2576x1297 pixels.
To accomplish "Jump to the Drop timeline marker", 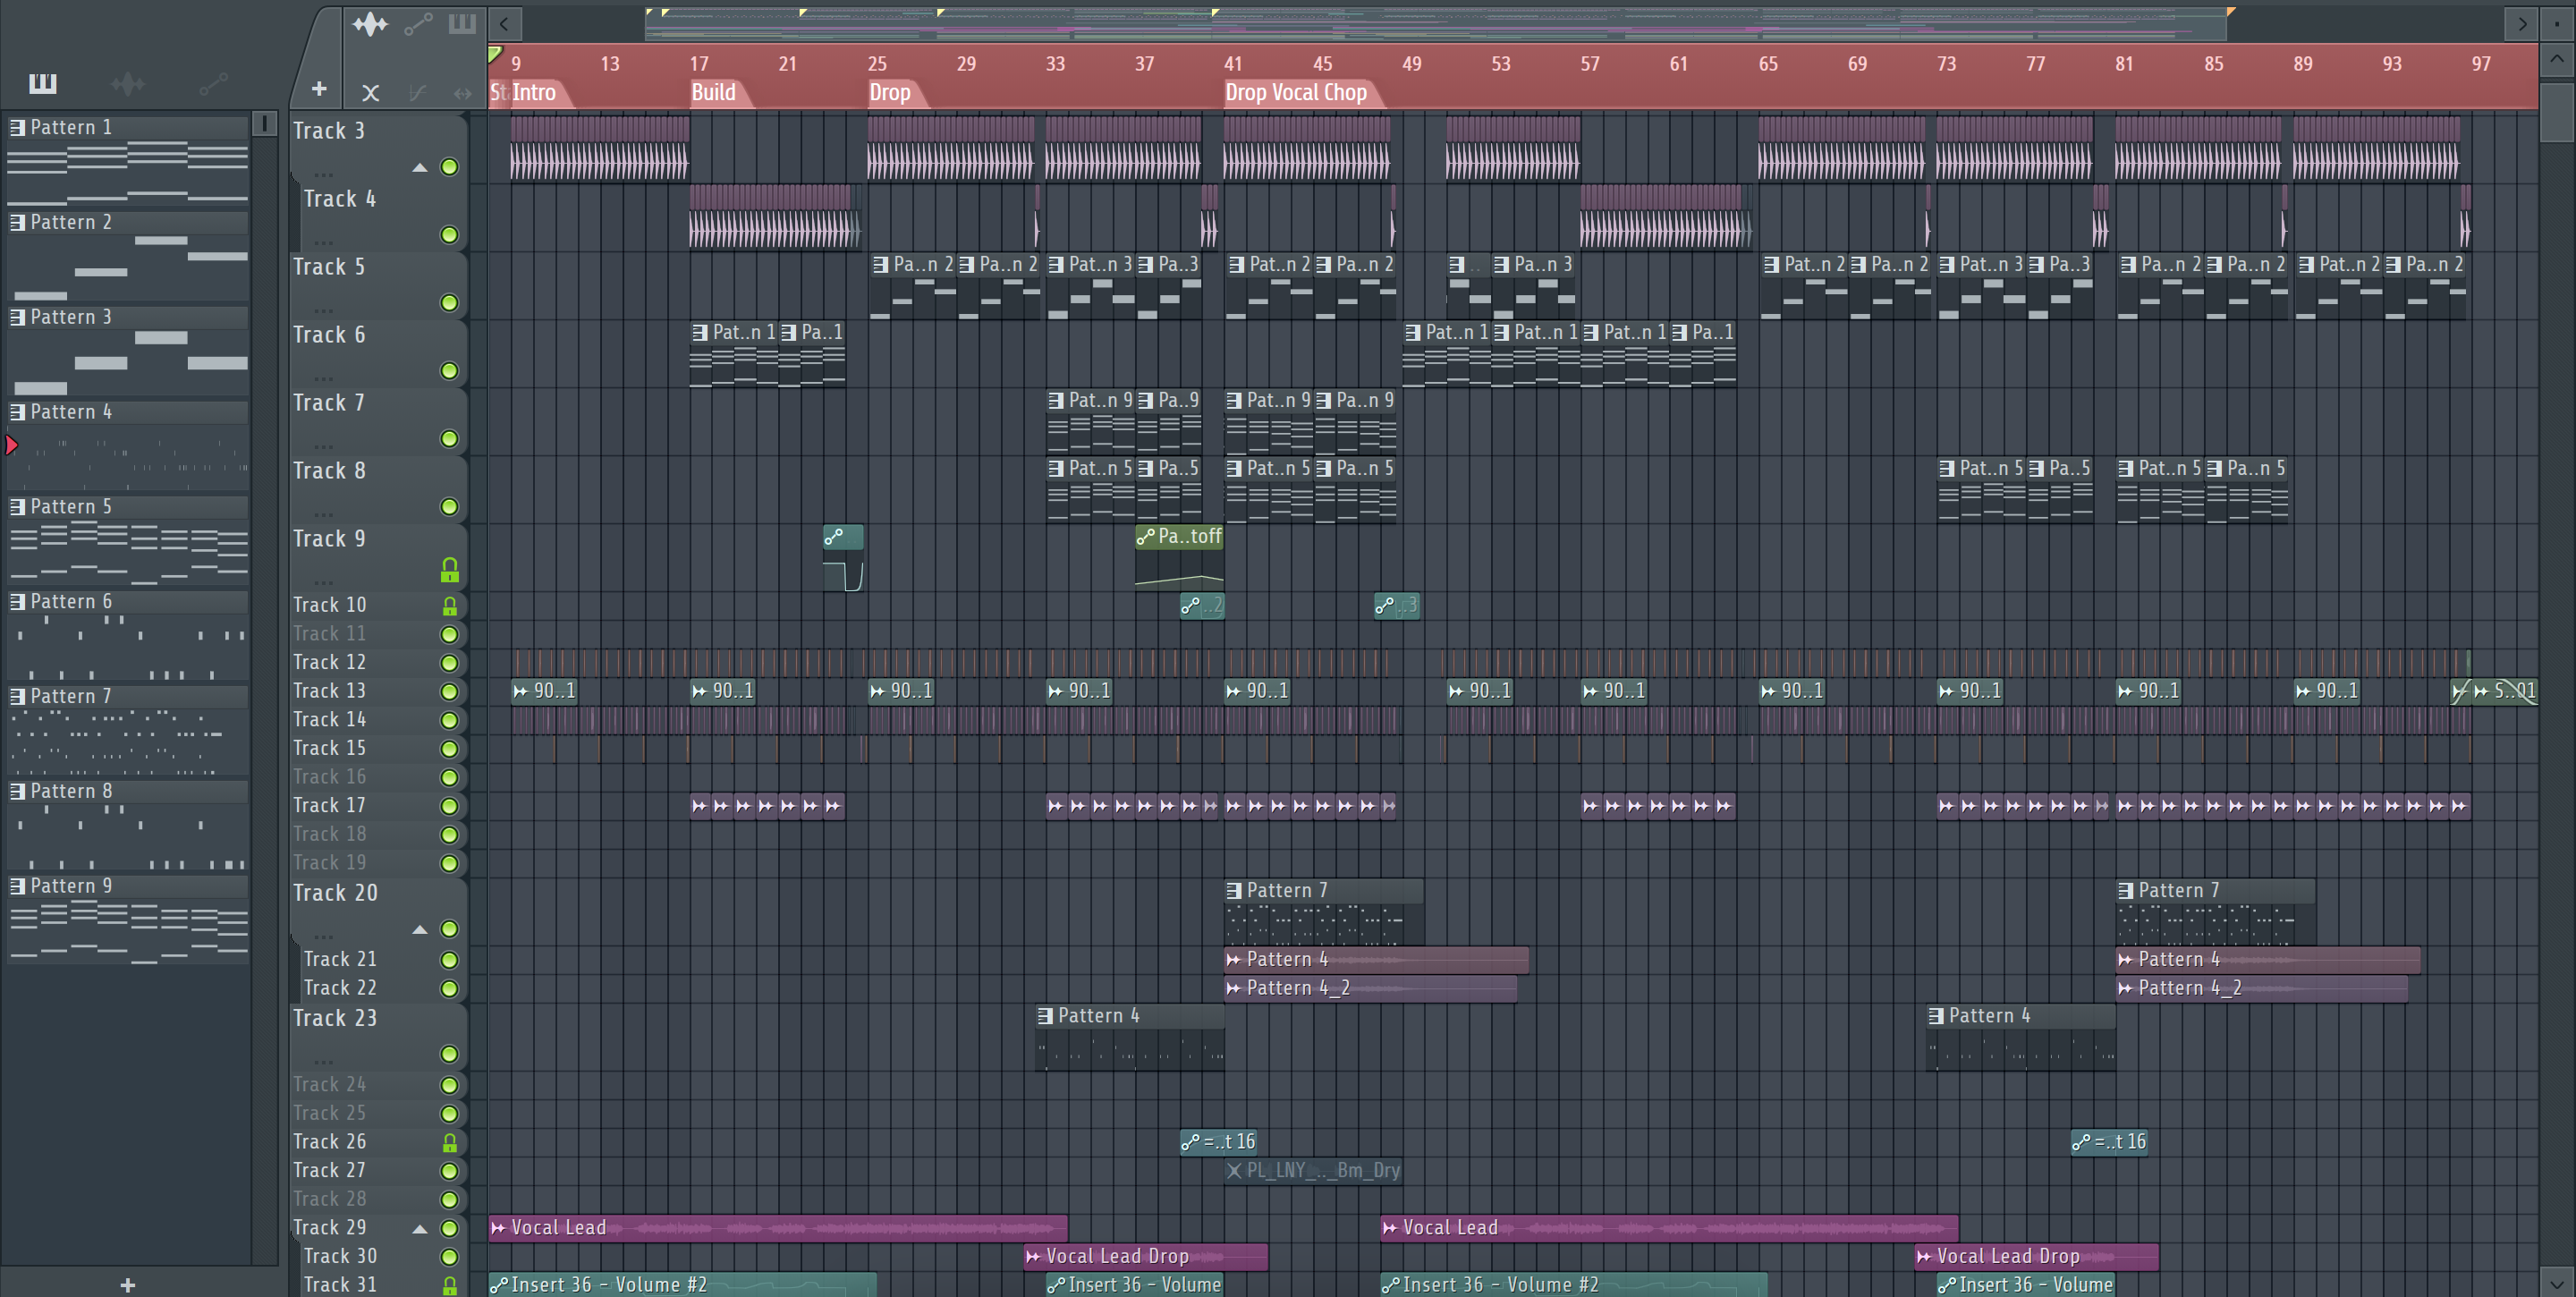I will point(890,93).
